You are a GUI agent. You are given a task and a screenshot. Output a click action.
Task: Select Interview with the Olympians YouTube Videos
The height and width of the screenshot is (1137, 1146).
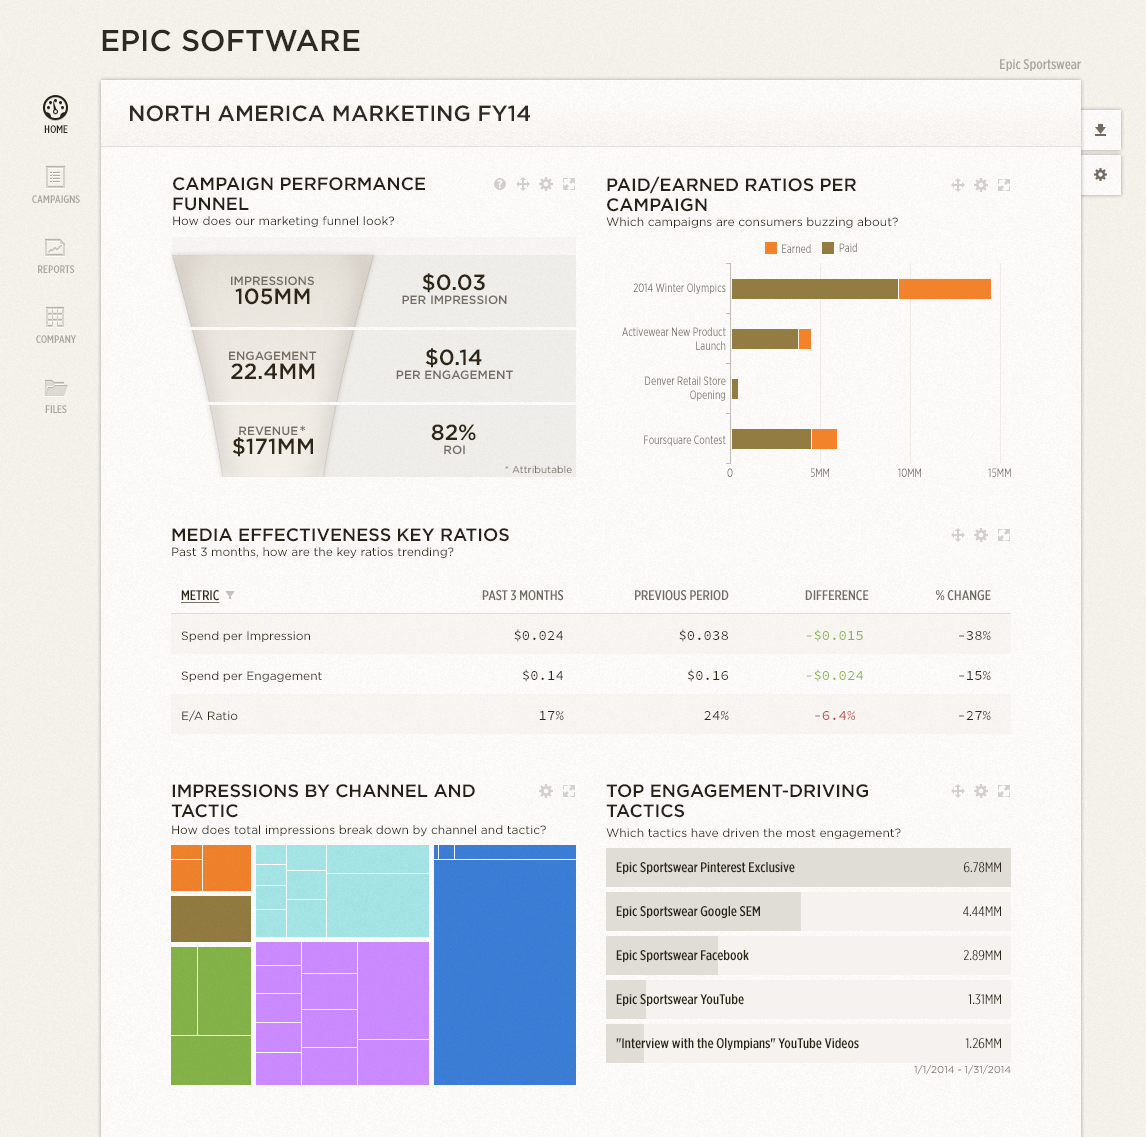(x=808, y=1043)
